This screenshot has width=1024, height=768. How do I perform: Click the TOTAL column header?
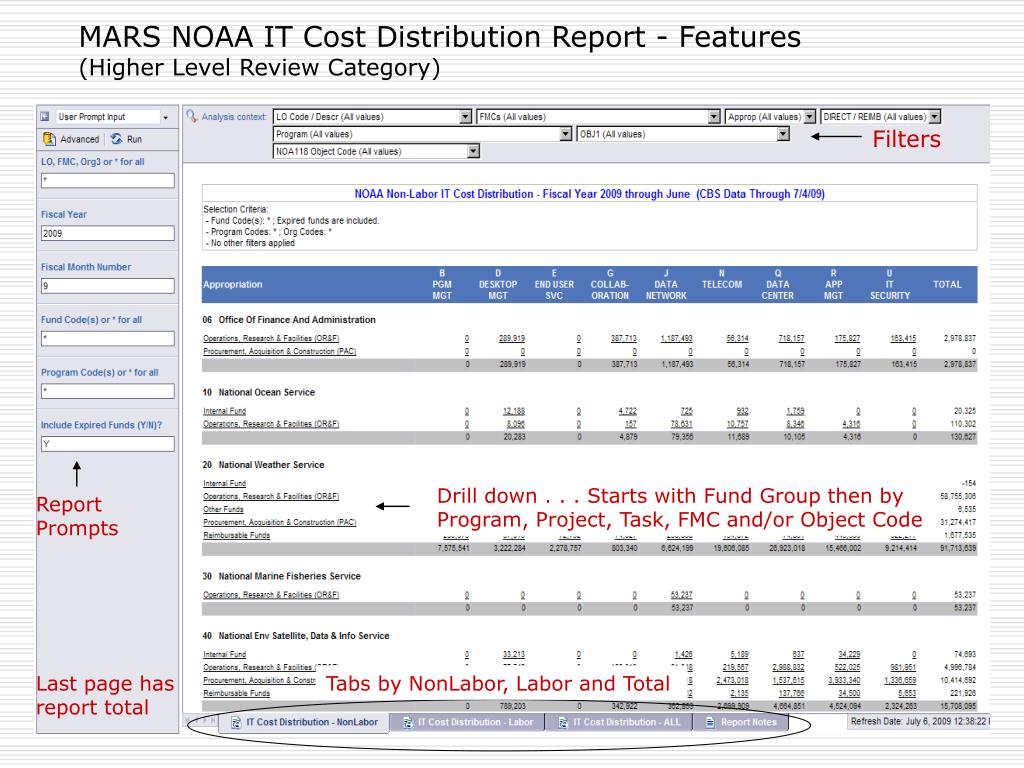tap(947, 285)
